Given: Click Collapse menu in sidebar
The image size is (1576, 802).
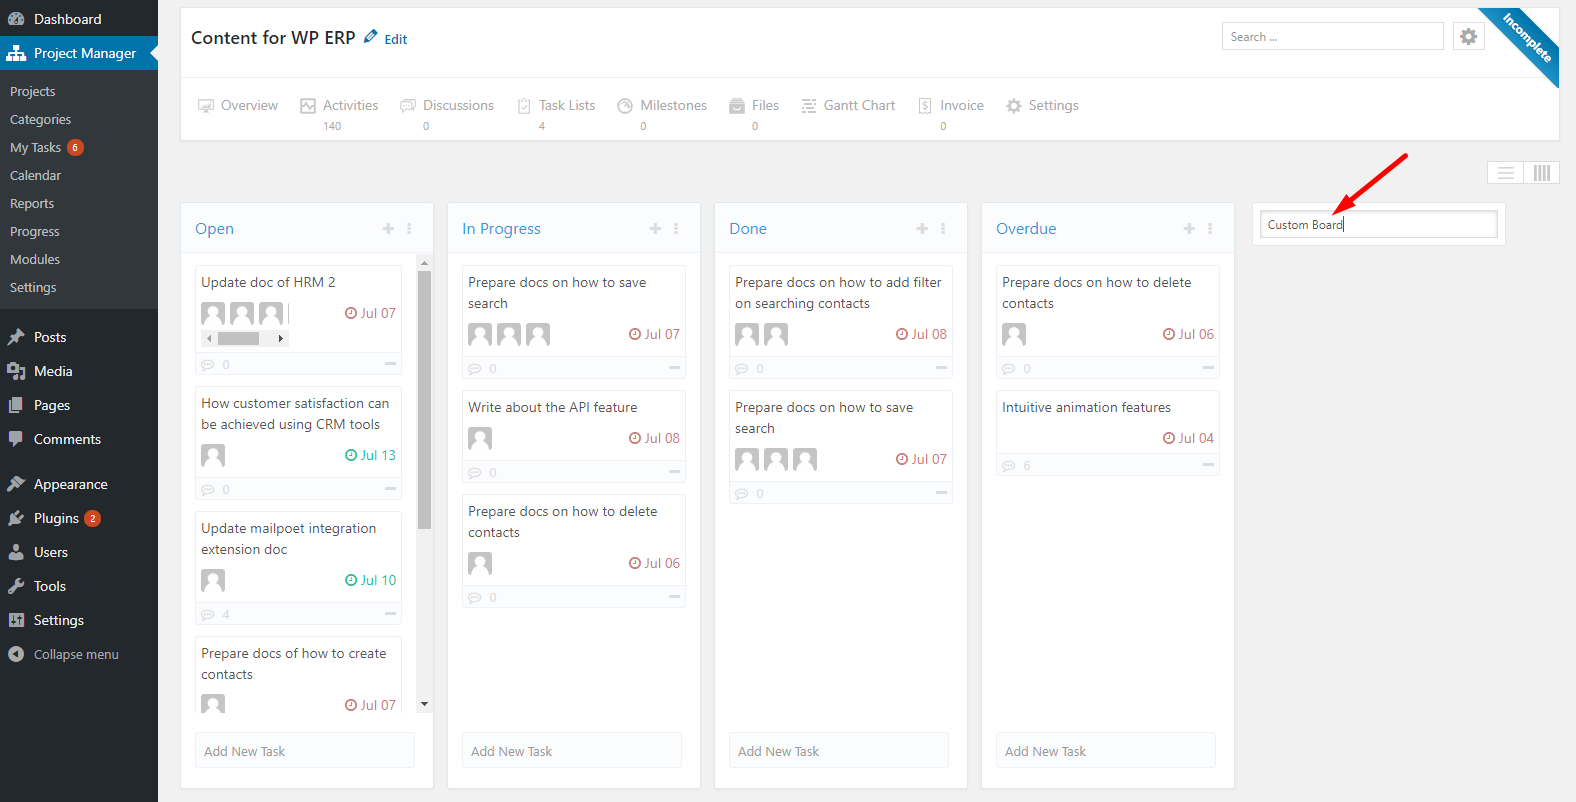Looking at the screenshot, I should click(x=76, y=654).
